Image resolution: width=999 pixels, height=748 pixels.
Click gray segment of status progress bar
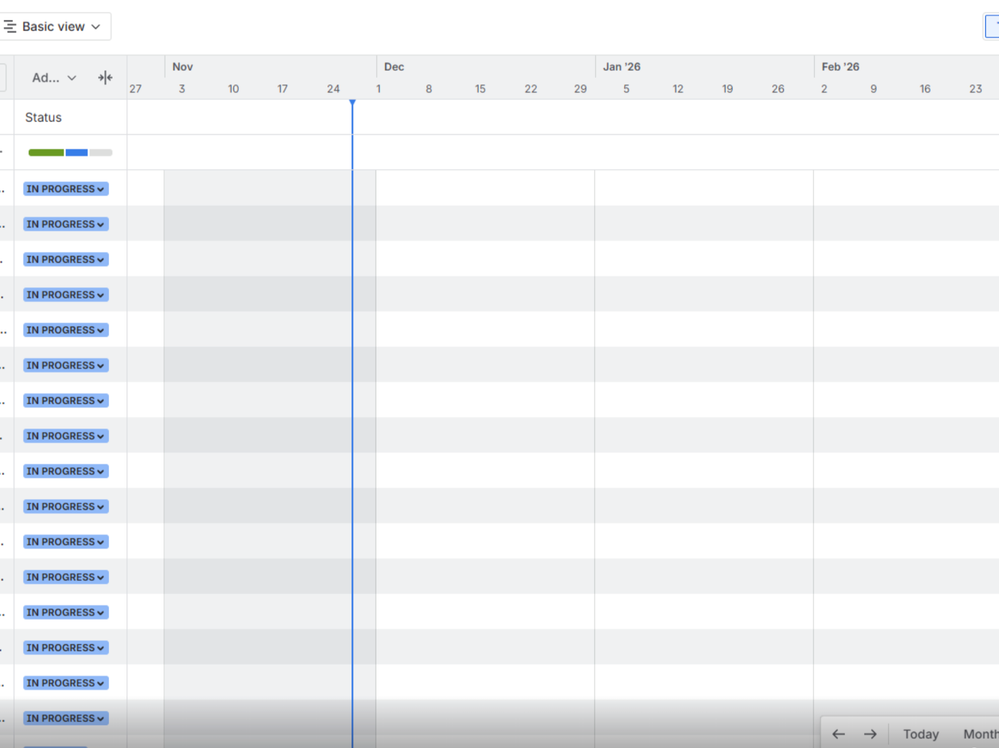(101, 152)
